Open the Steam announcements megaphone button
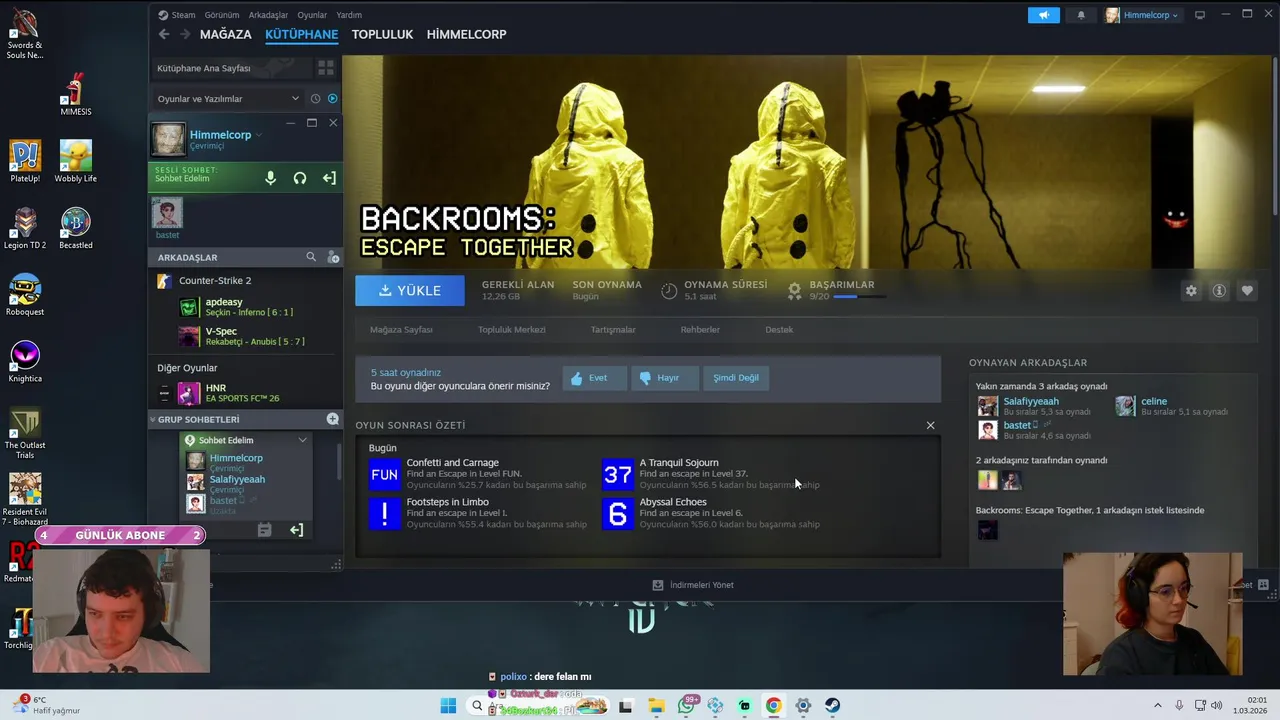Screen dimensions: 1280x720 pyautogui.click(x=1043, y=15)
